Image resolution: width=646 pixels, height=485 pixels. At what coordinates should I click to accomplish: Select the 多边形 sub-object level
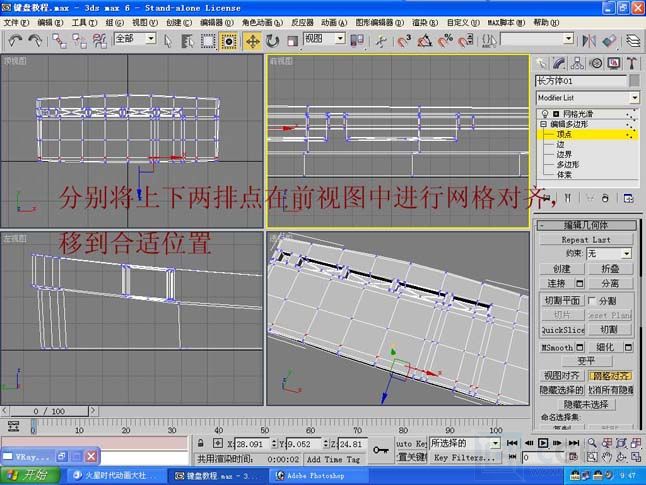[568, 164]
